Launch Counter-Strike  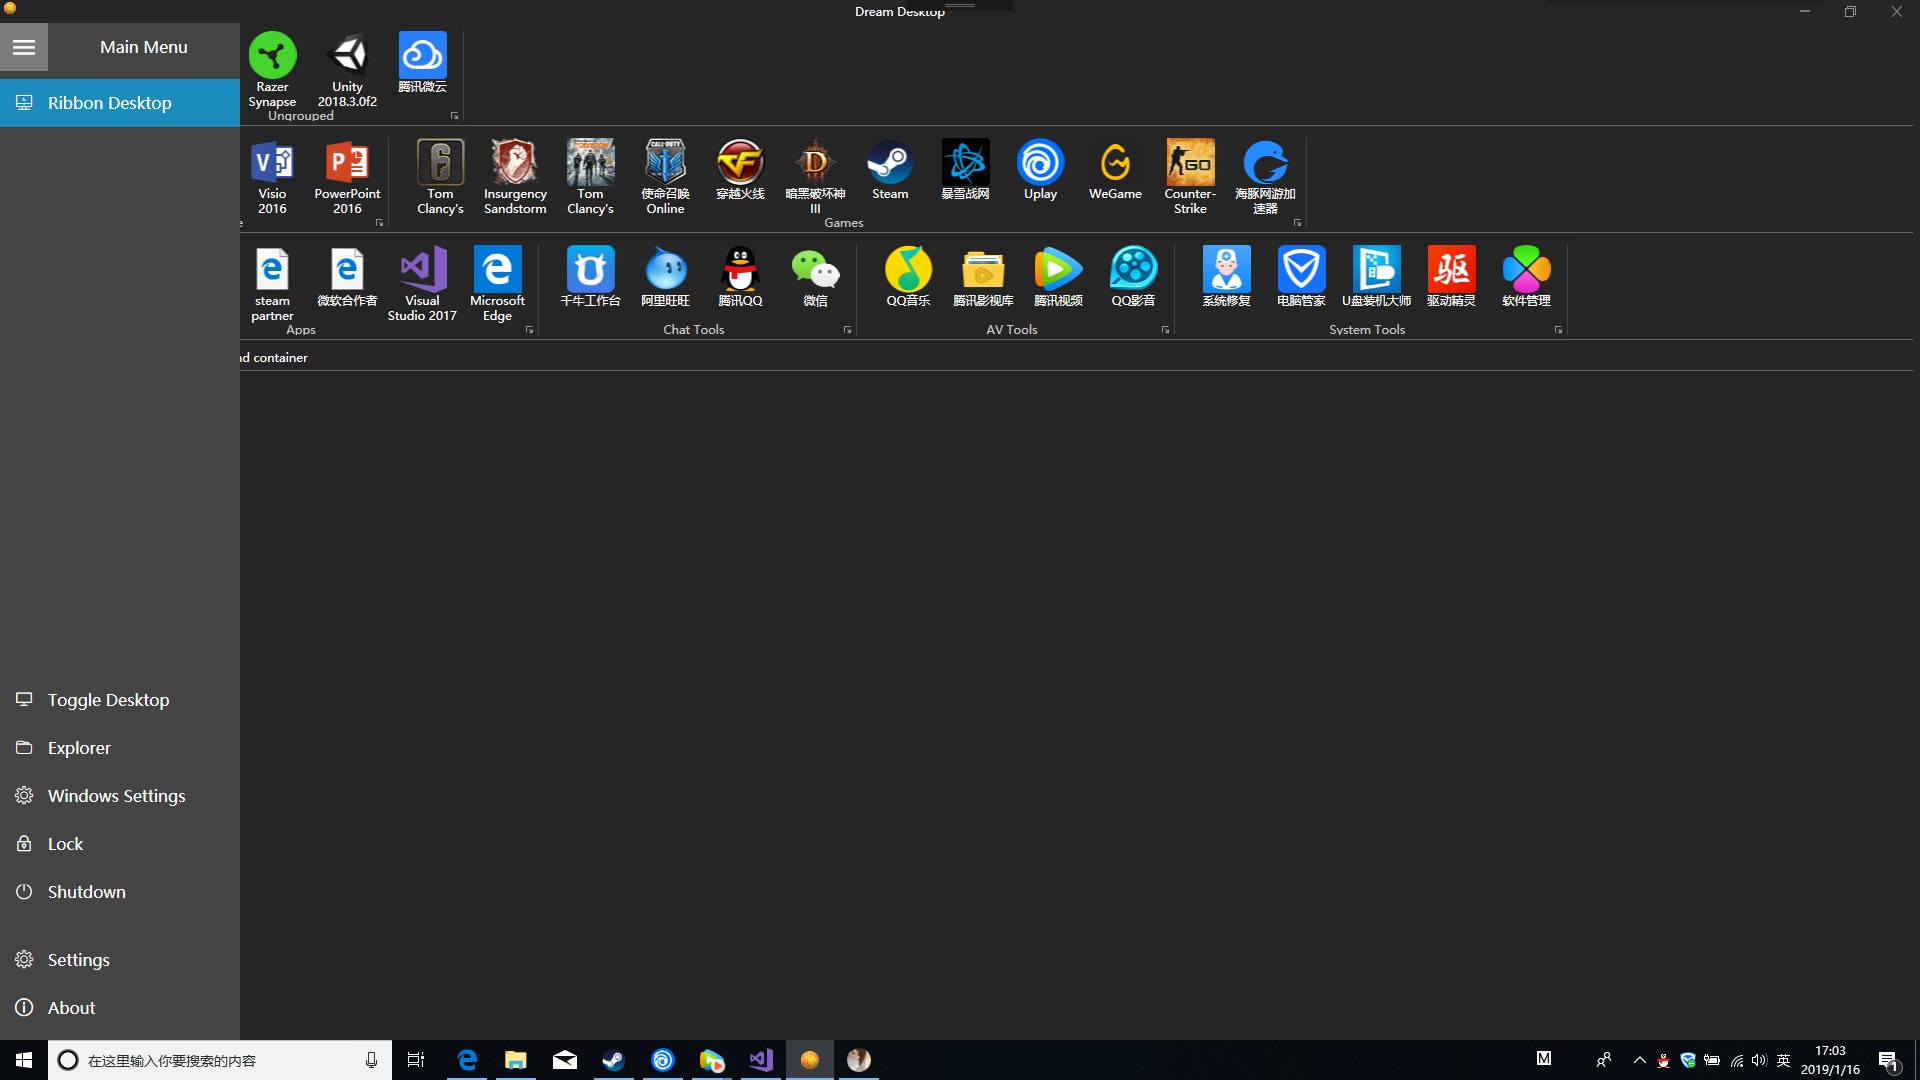pyautogui.click(x=1190, y=176)
